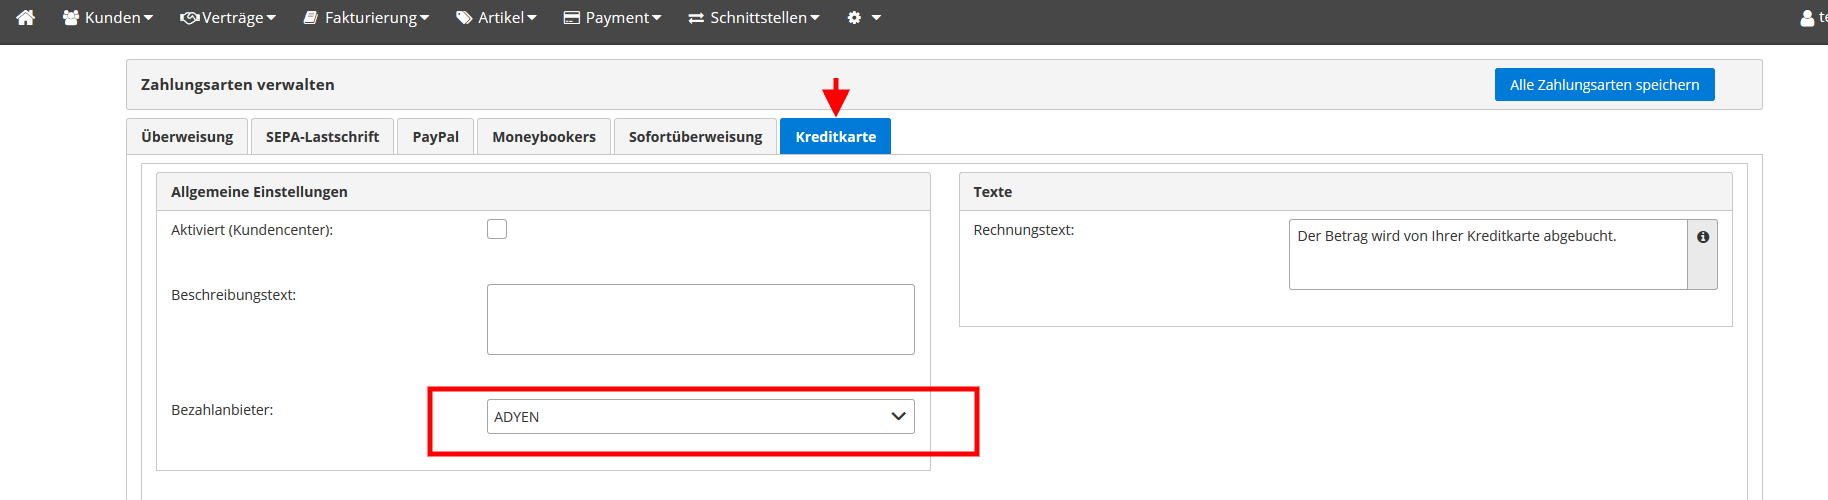This screenshot has width=1828, height=500.
Task: Go to the PayPal tab
Action: pyautogui.click(x=435, y=137)
